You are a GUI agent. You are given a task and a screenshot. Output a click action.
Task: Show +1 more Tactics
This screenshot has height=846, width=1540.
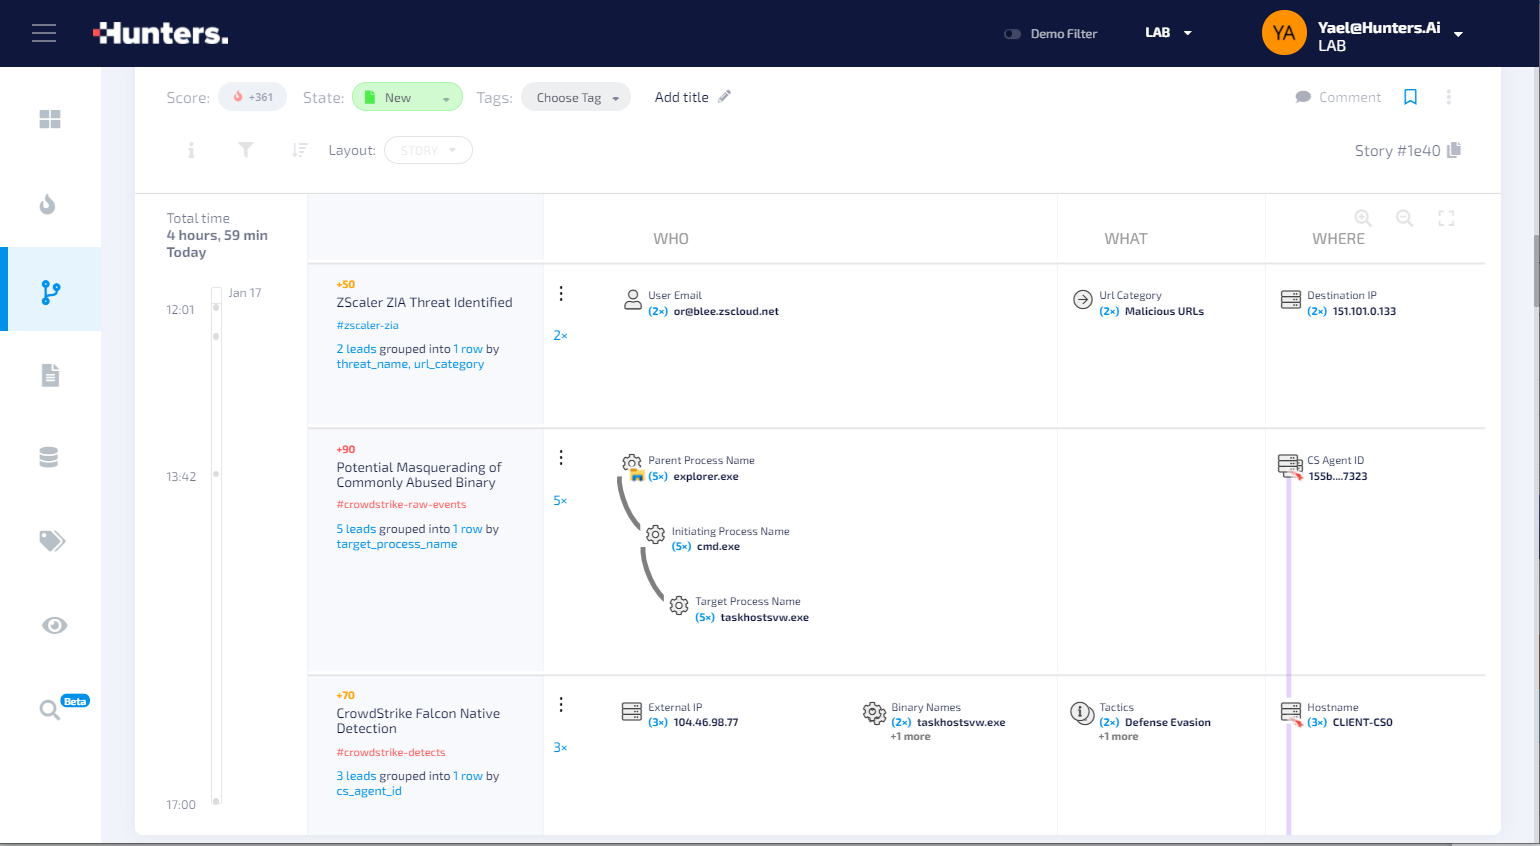1118,736
